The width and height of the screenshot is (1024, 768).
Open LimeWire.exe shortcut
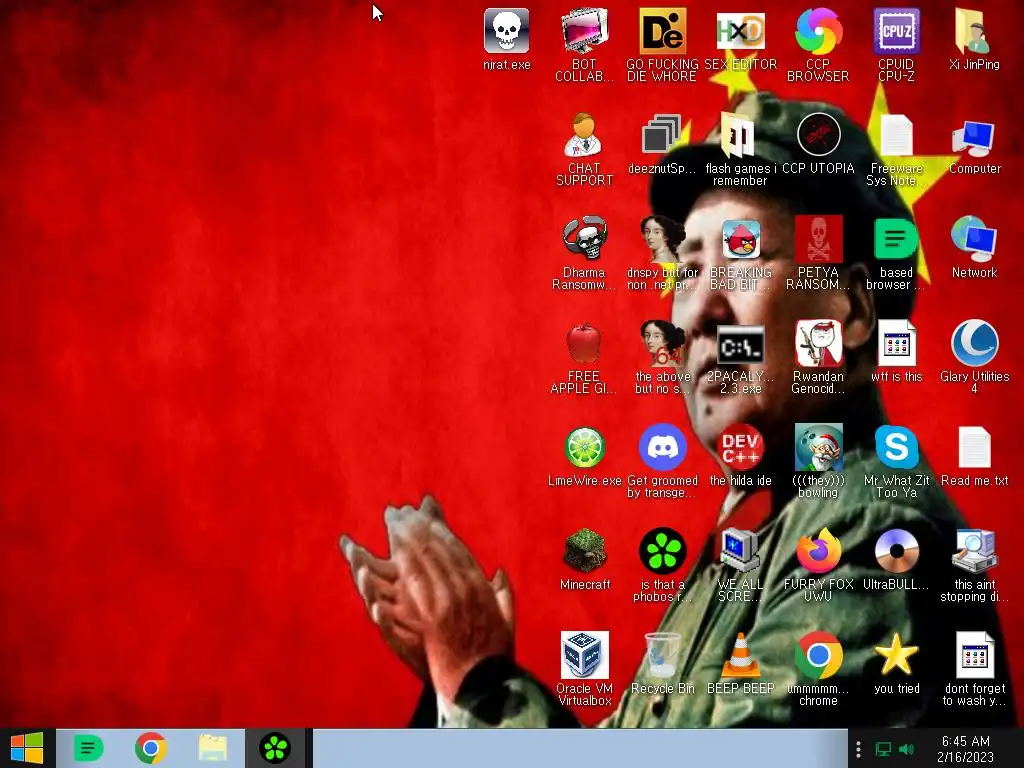coord(584,446)
